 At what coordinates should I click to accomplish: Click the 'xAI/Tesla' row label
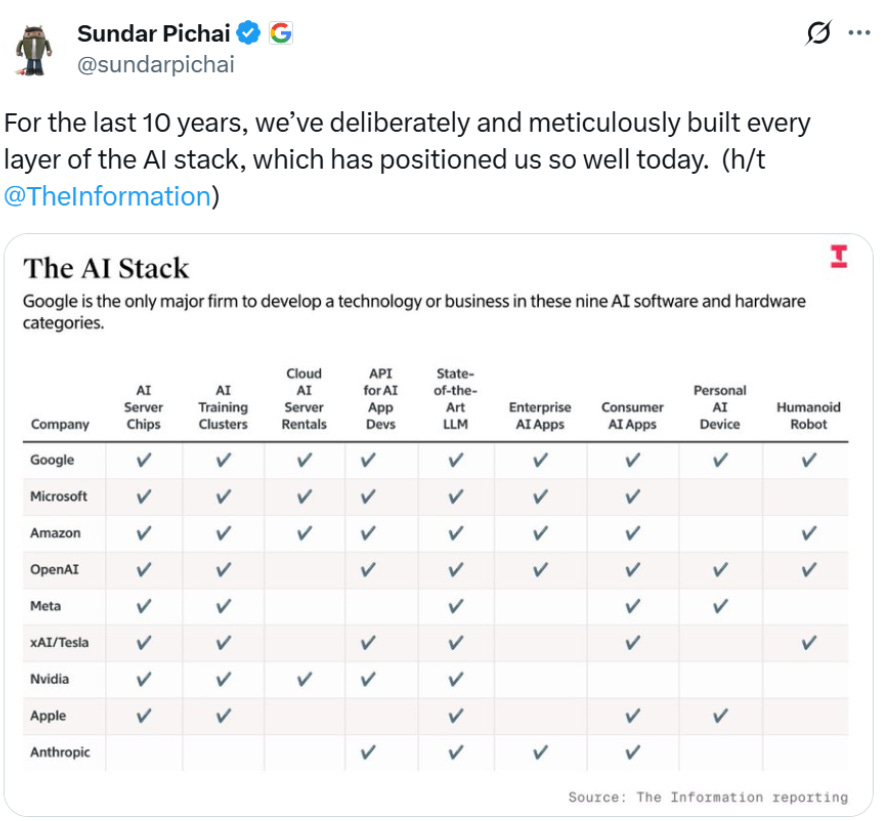pyautogui.click(x=60, y=642)
